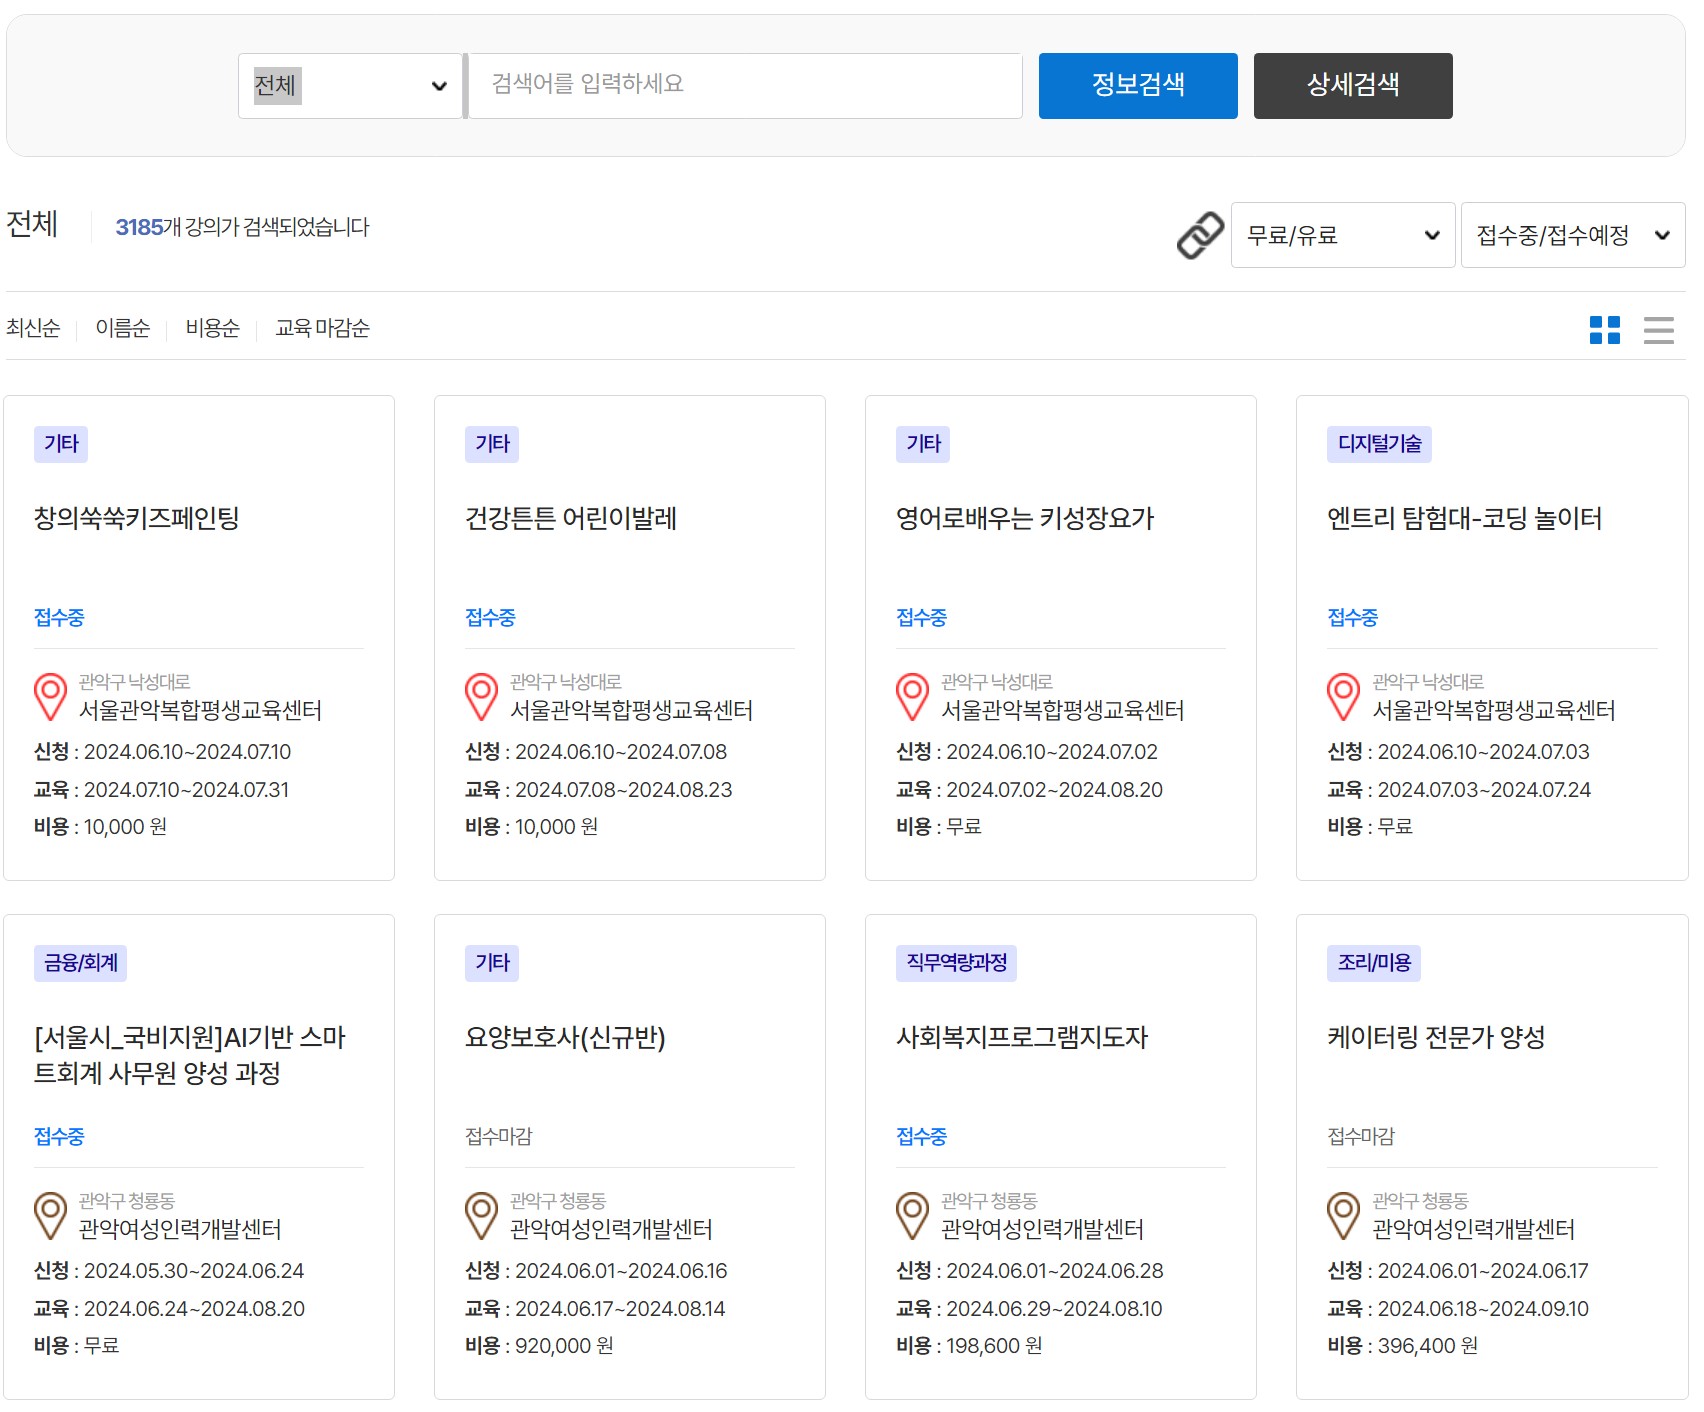
Task: Click the location pin on 요양보호사(신규반) card
Action: point(479,1217)
